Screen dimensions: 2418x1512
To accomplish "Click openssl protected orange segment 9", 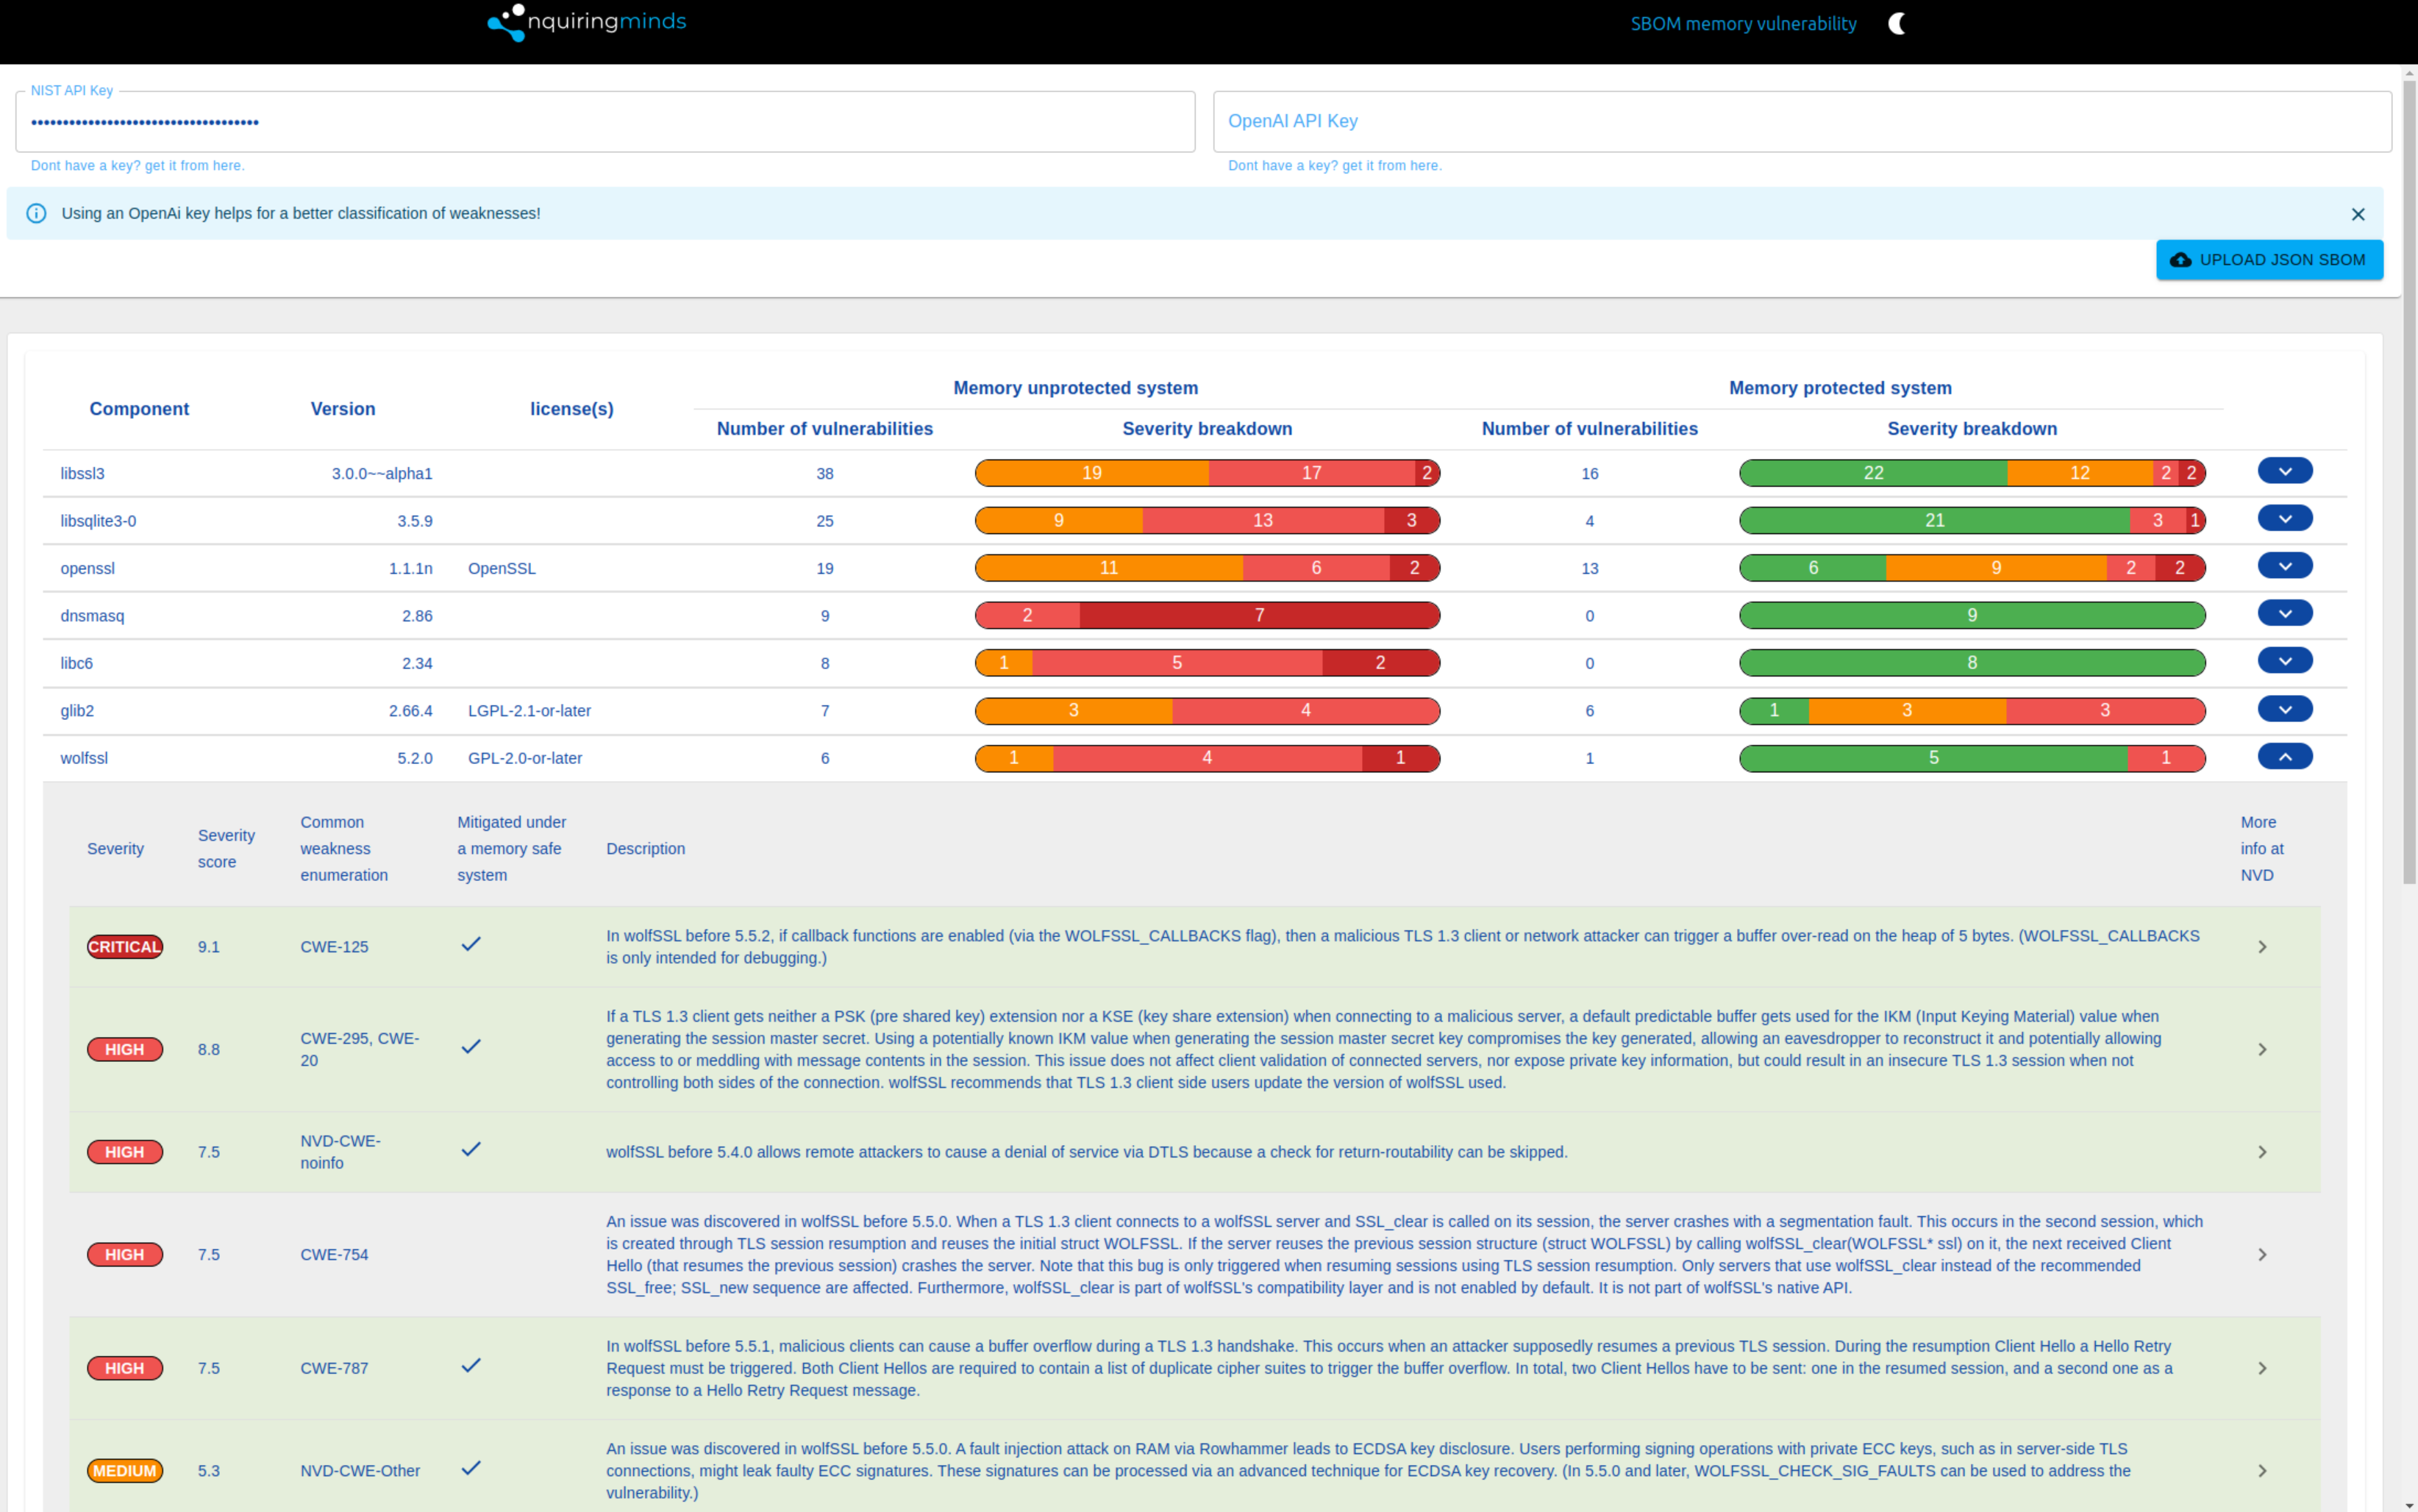I will pos(1996,568).
